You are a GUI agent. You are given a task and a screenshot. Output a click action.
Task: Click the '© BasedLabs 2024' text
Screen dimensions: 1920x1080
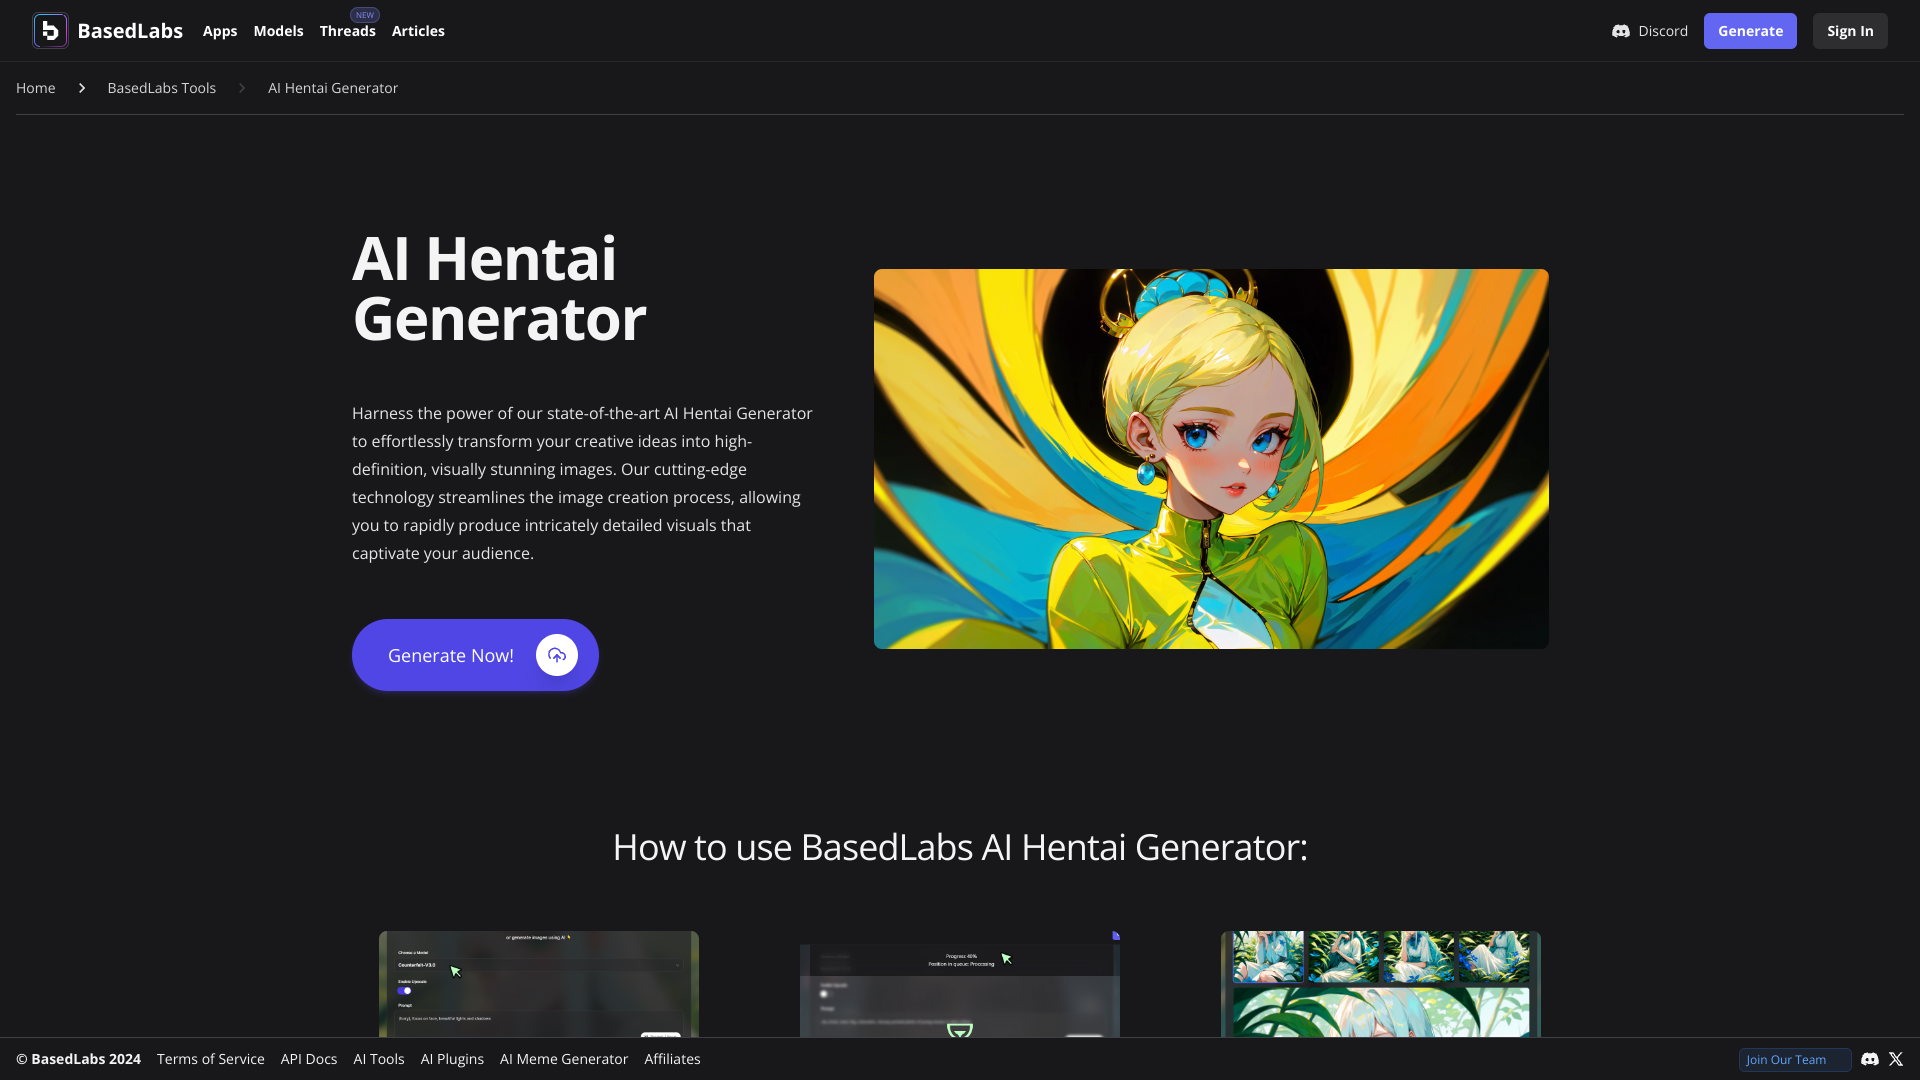(78, 1059)
